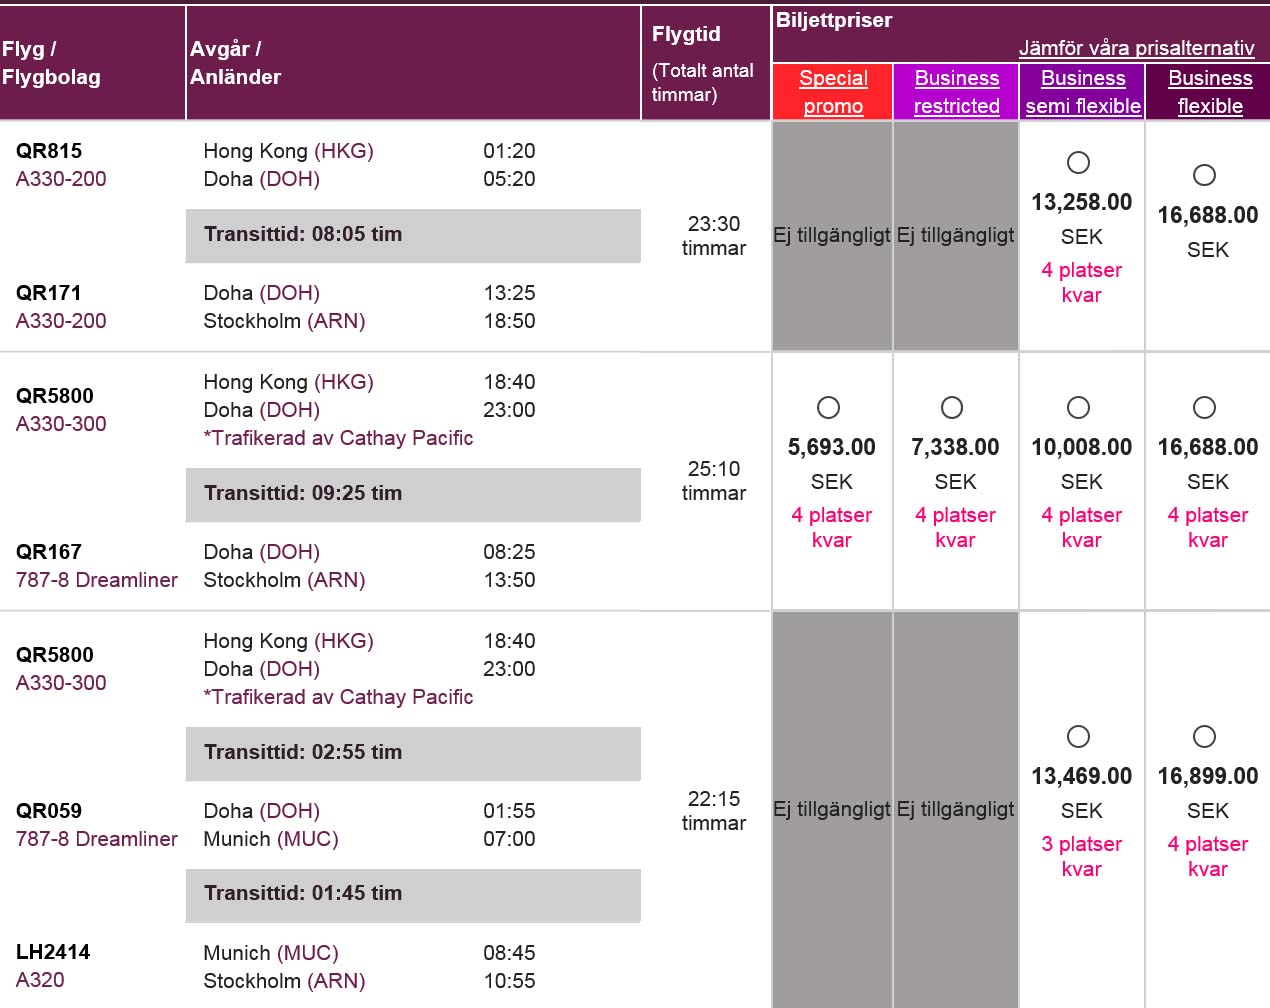
Task: View A330-200 aircraft info under QR171
Action: (61, 321)
